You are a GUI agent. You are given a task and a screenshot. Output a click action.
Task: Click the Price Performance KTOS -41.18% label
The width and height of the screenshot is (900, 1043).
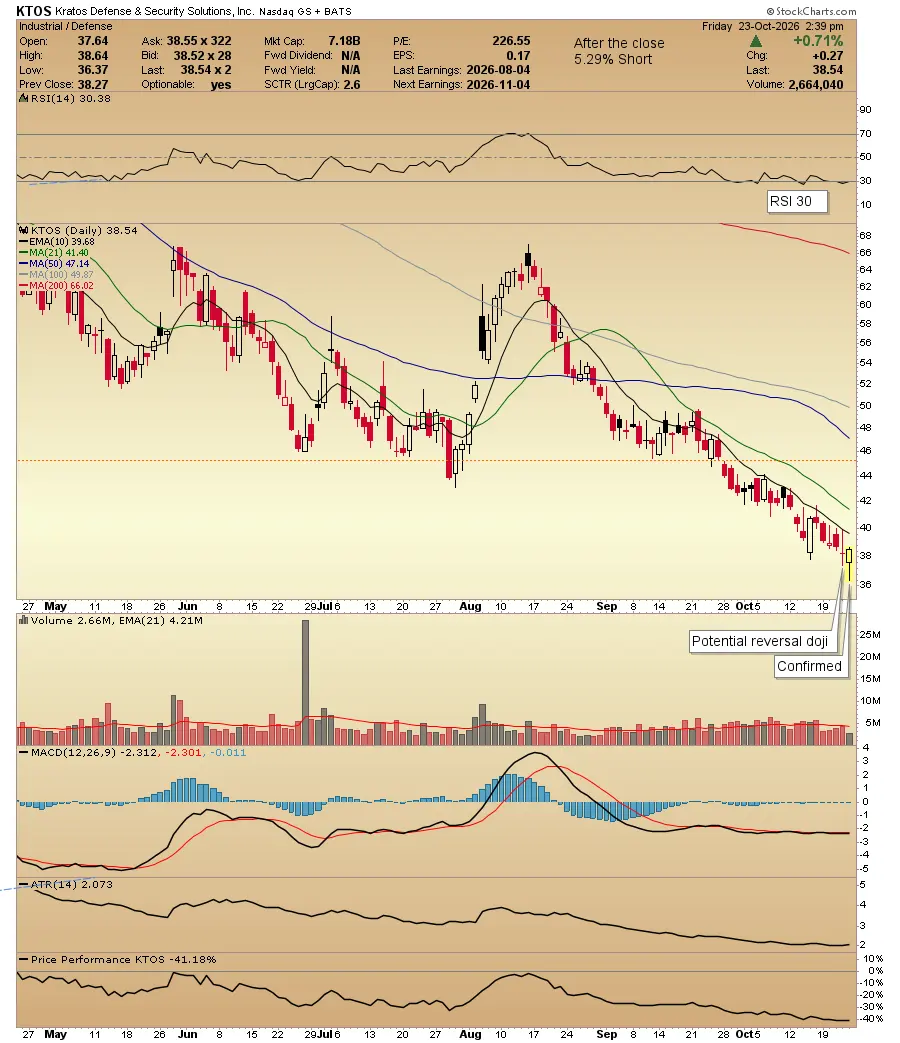118,960
